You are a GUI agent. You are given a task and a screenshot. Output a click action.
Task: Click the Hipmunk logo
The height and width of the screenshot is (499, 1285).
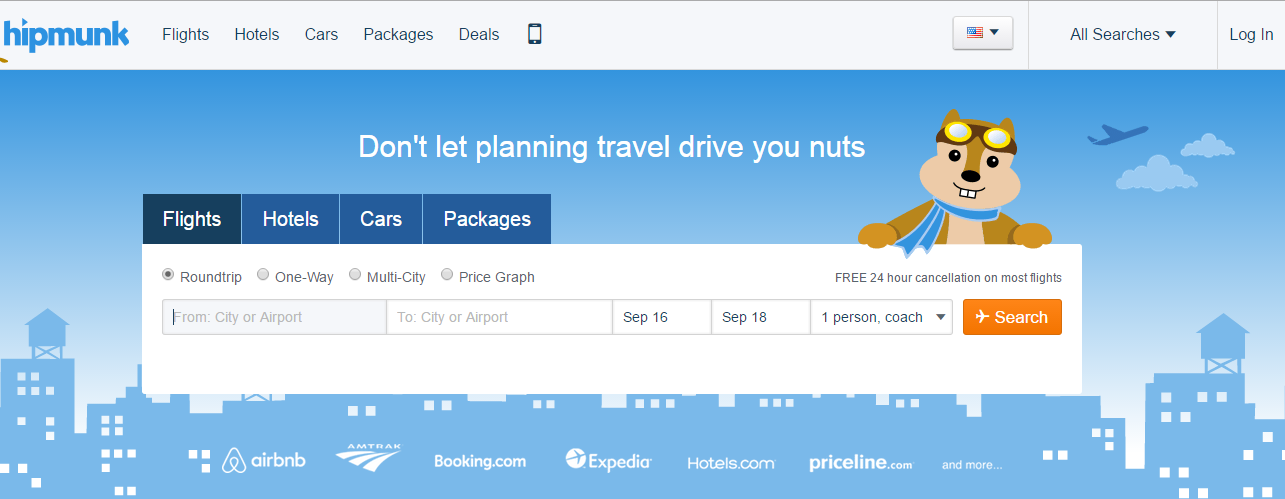click(65, 36)
